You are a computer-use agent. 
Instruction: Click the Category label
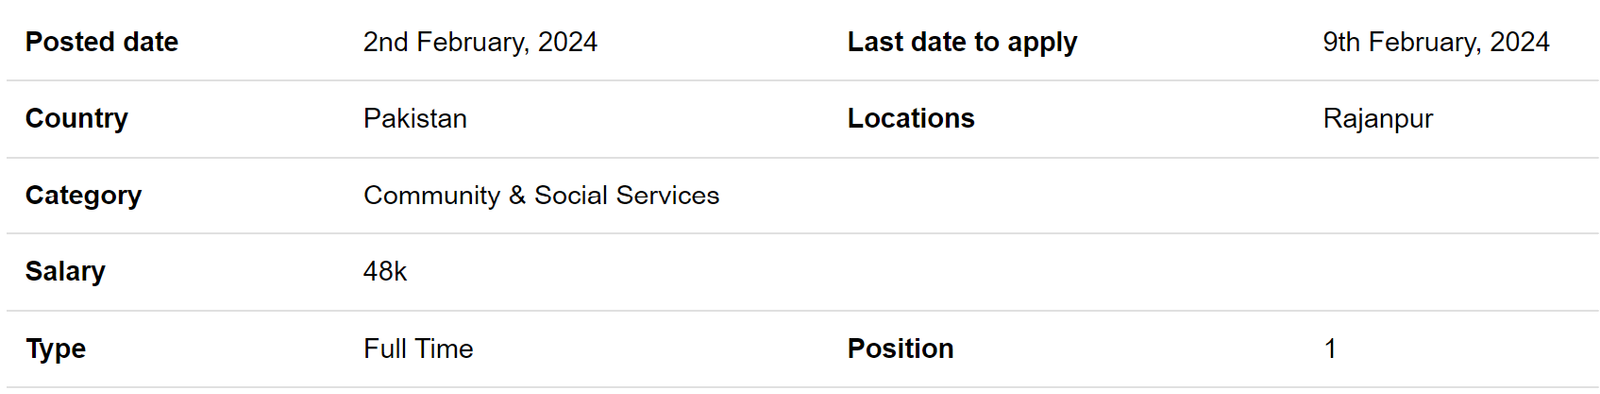point(84,196)
